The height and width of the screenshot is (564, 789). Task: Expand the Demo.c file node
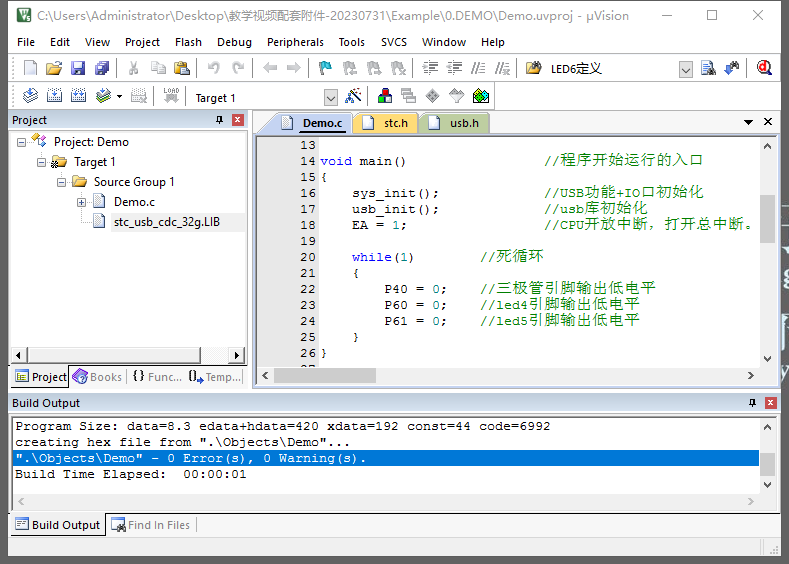coord(81,202)
